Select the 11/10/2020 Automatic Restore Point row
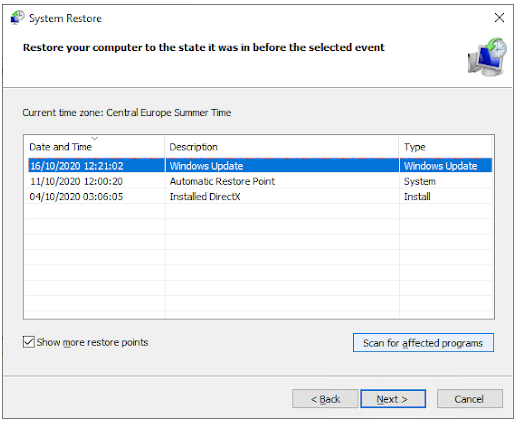The image size is (517, 421). [260, 181]
